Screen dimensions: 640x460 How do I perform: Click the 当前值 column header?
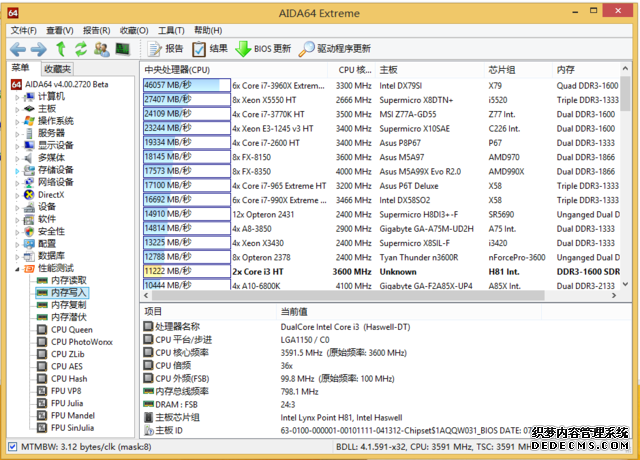tap(409, 312)
